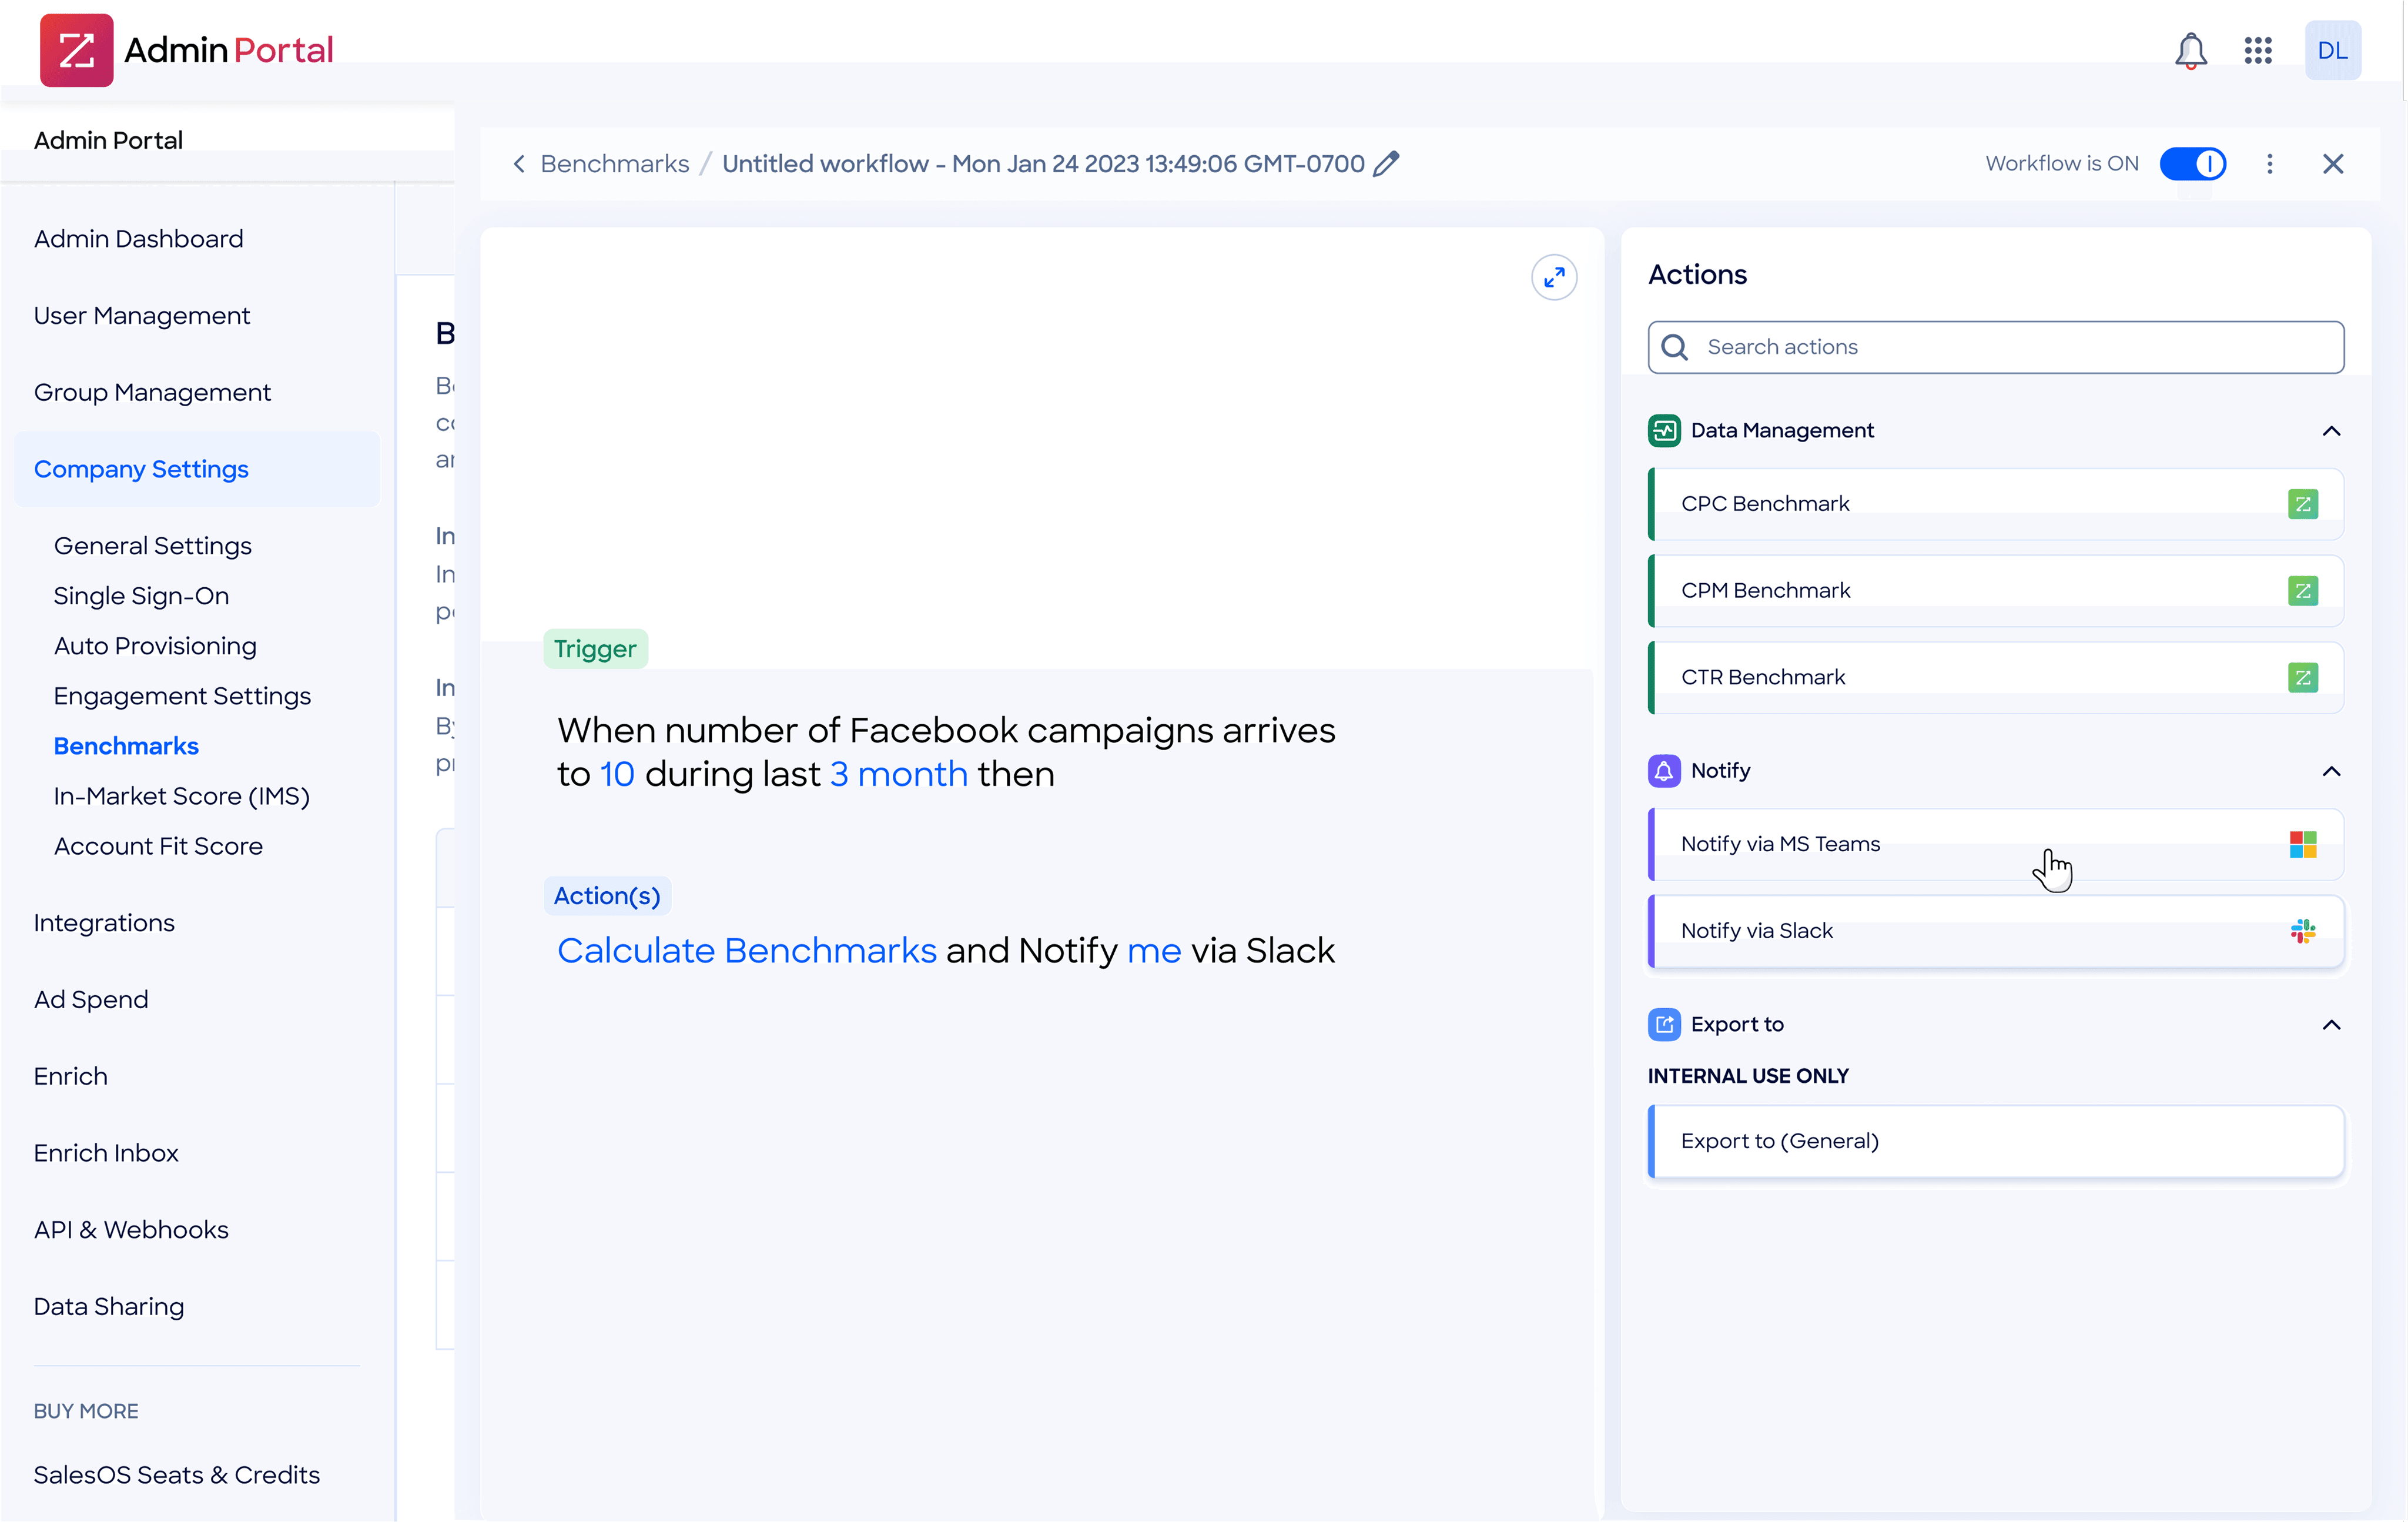Click the Admin Portal Z logo
Viewport: 2408px width, 1522px height.
point(77,50)
